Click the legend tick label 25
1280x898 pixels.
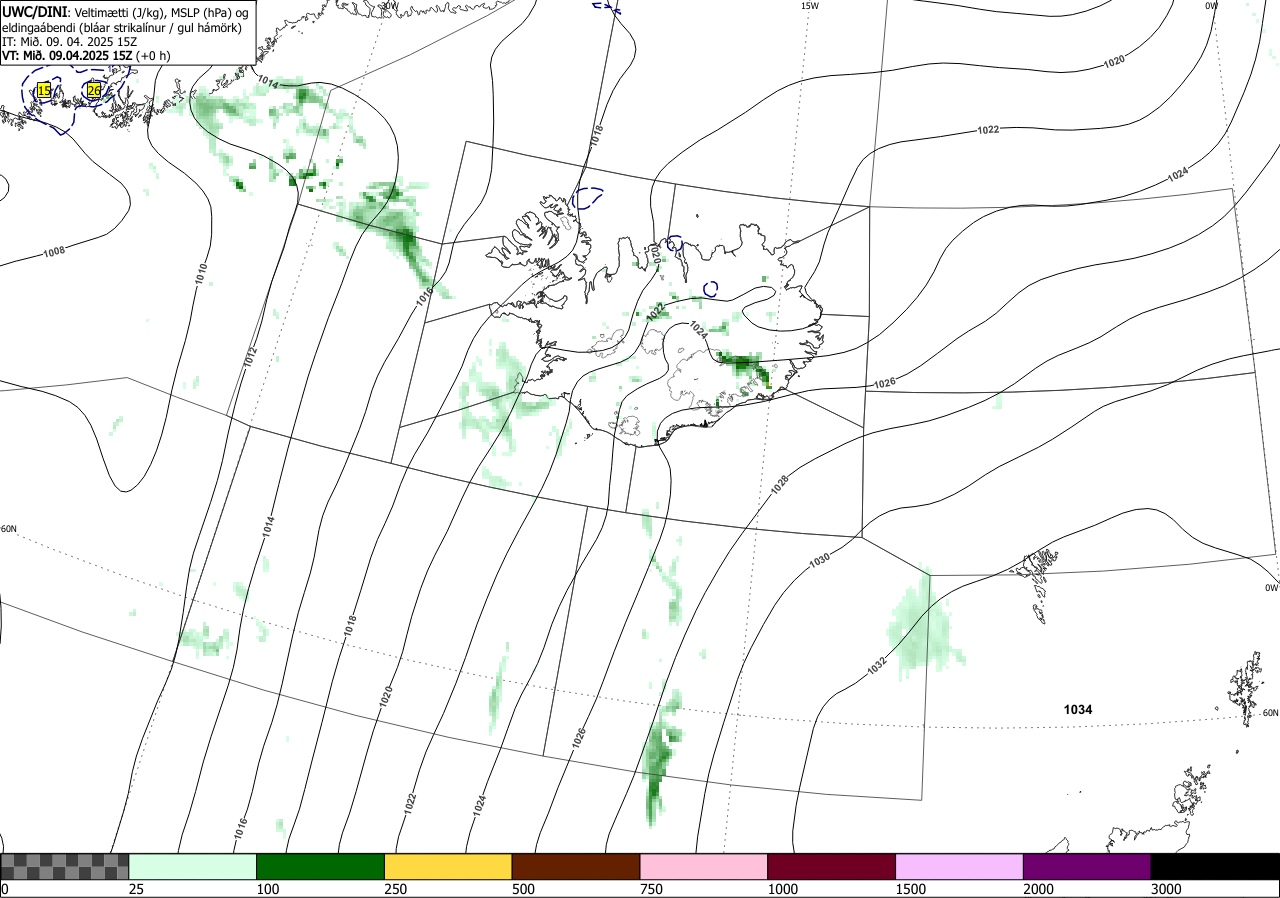coord(136,889)
